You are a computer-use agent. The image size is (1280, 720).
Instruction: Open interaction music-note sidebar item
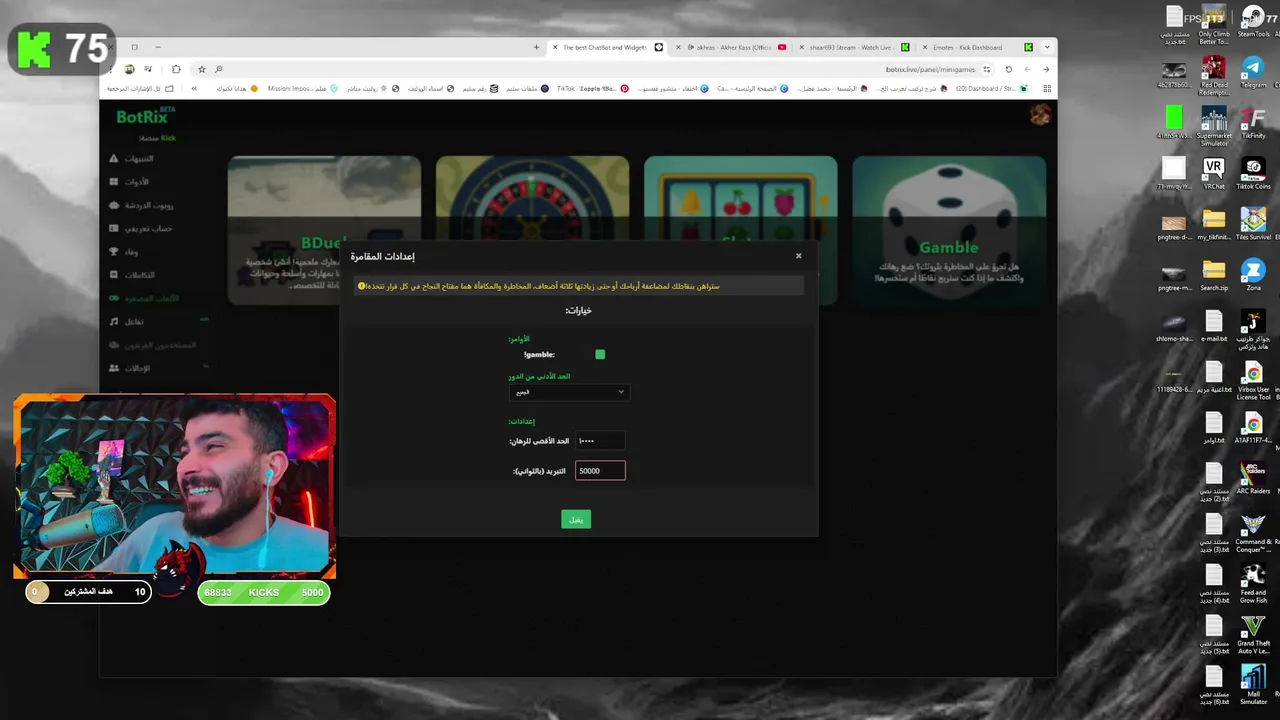pos(128,322)
